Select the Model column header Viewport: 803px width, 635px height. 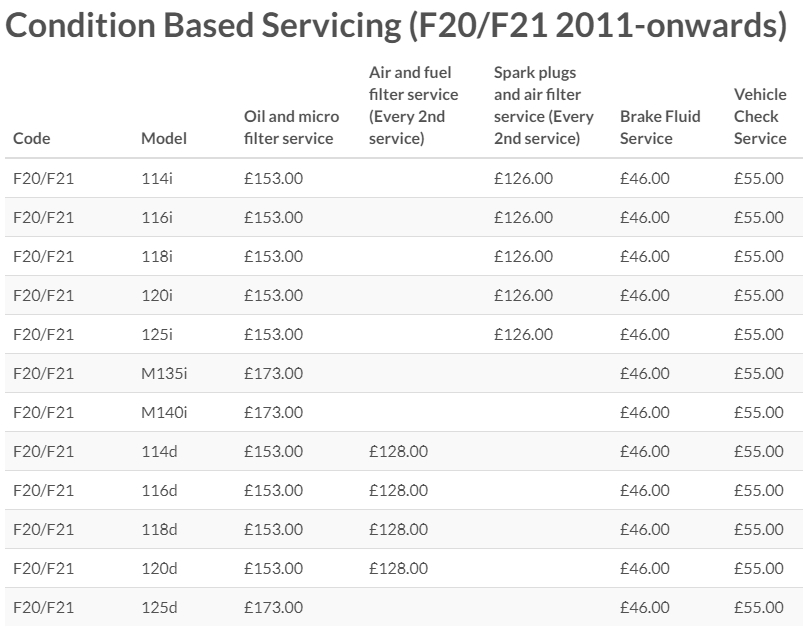pos(164,138)
